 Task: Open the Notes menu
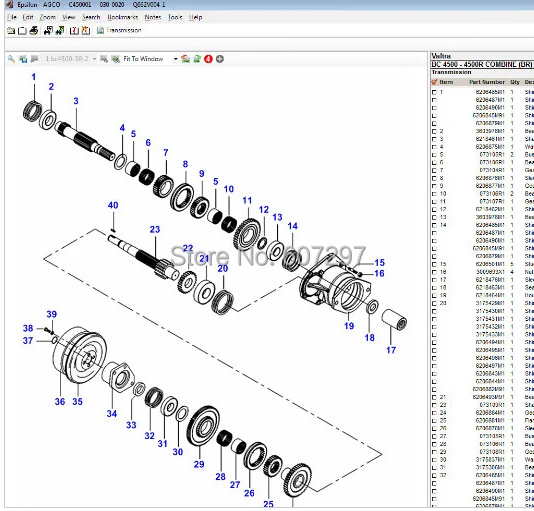(153, 17)
